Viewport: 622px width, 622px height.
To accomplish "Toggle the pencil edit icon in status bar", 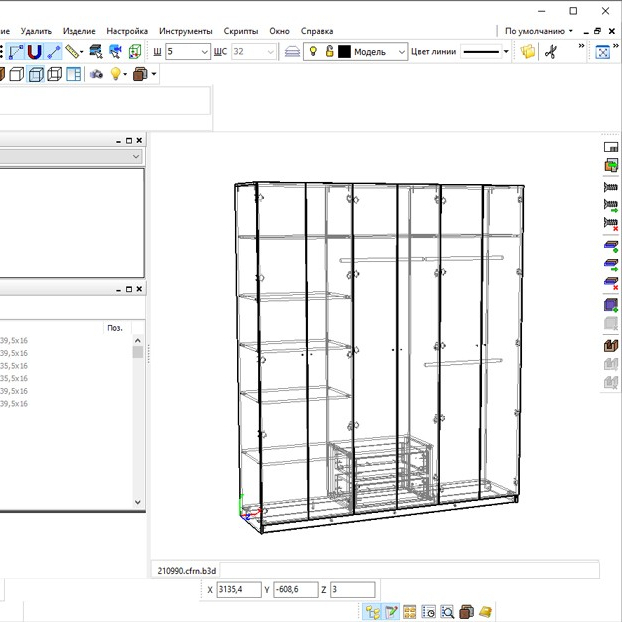I will (x=391, y=612).
